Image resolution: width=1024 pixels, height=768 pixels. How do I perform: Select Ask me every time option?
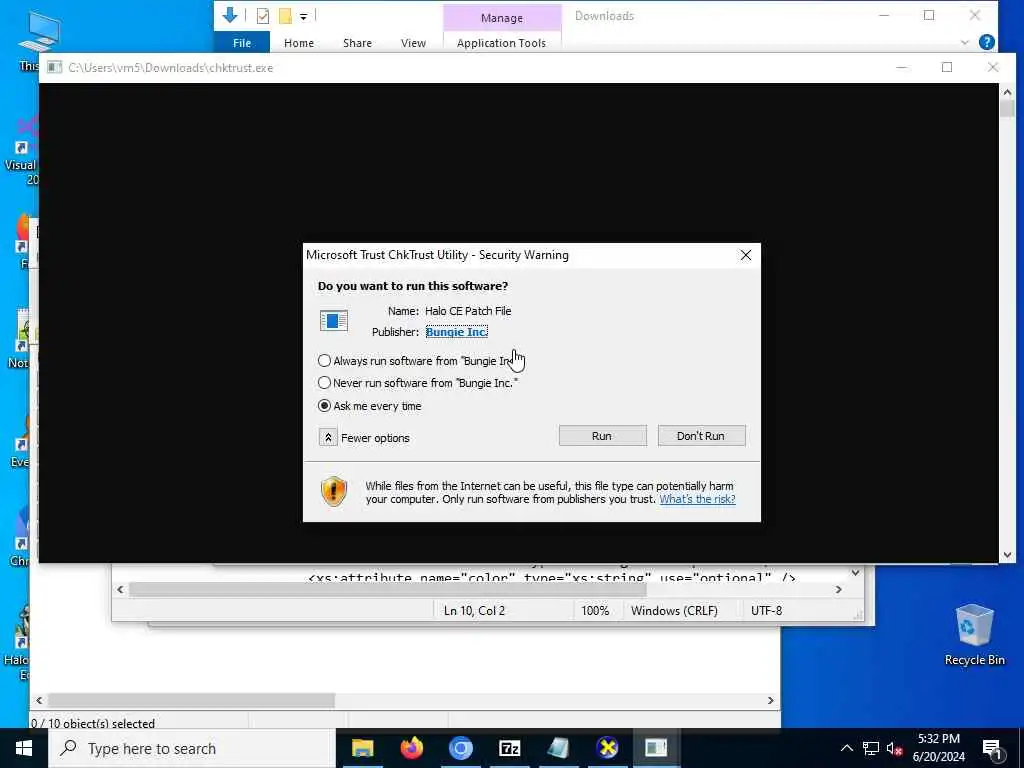324,406
